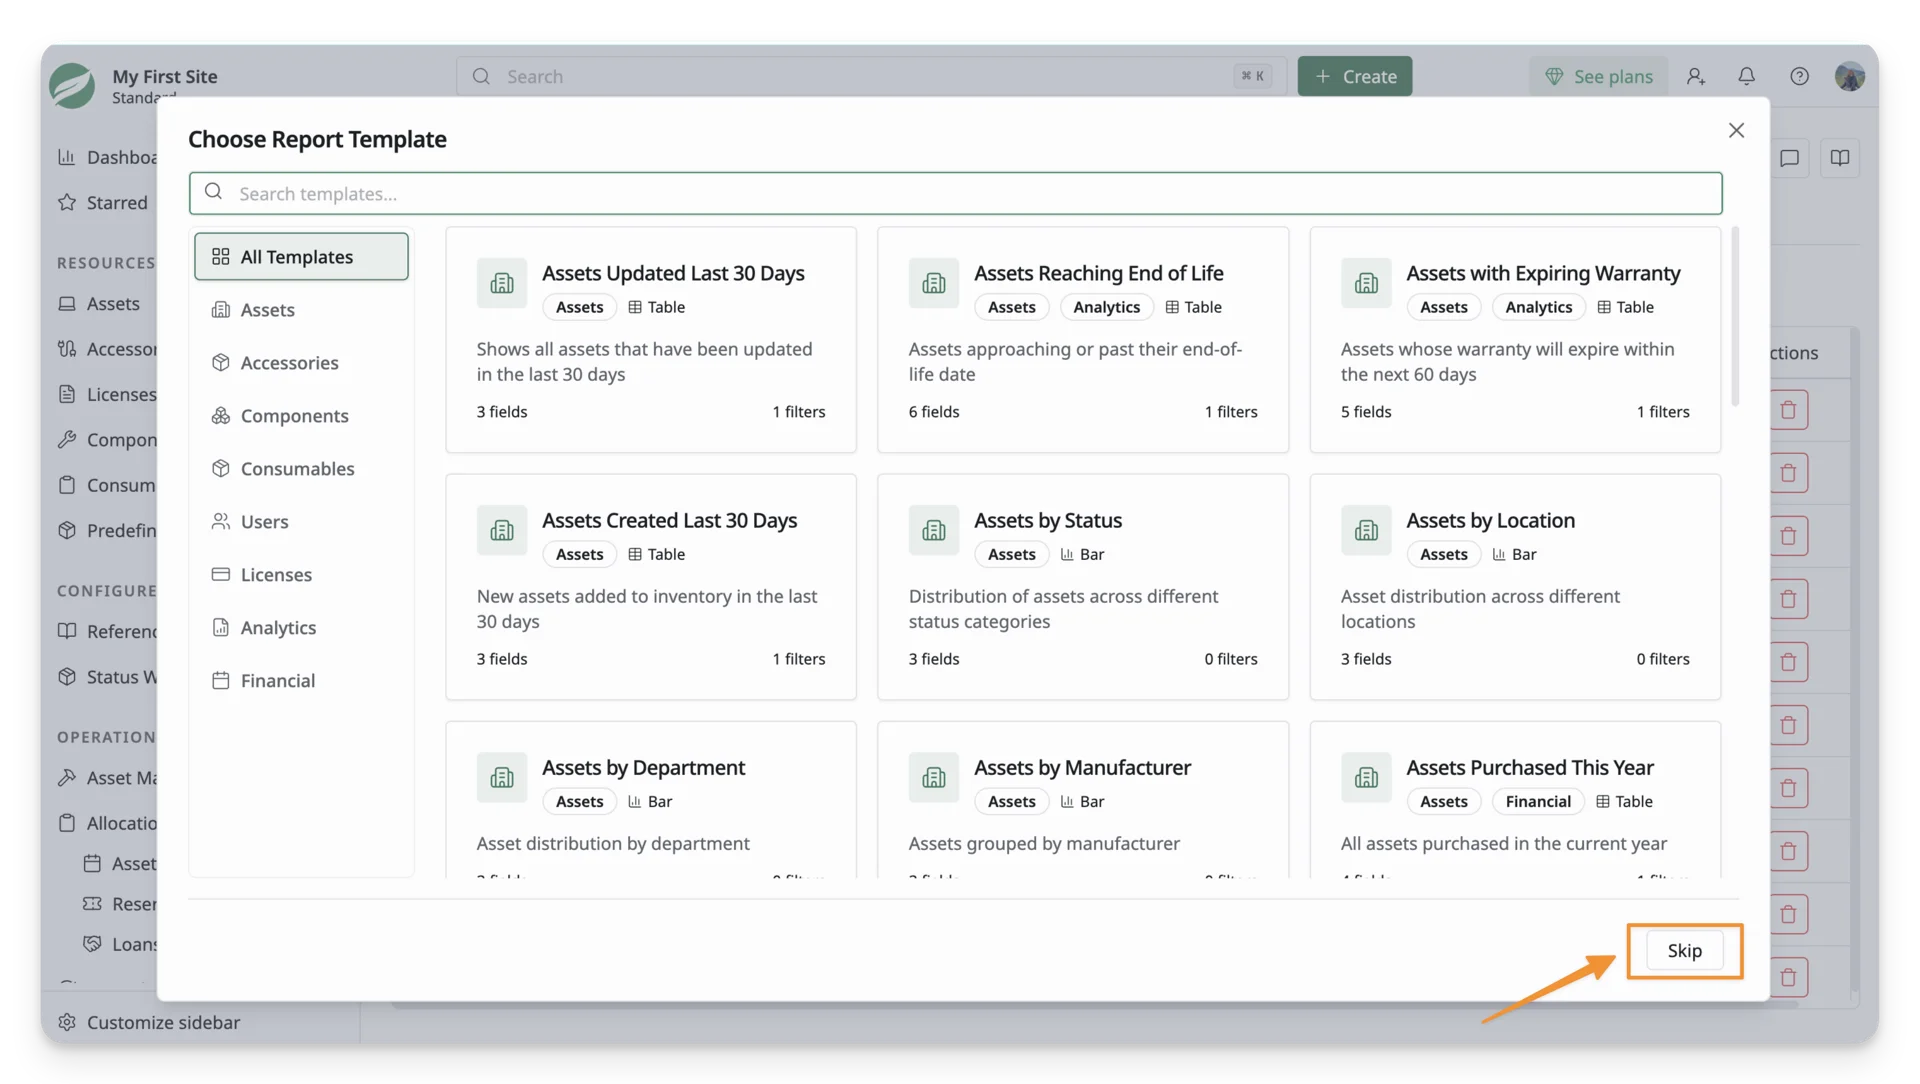Choose Assets Updated Last 30 Days template

[651, 339]
